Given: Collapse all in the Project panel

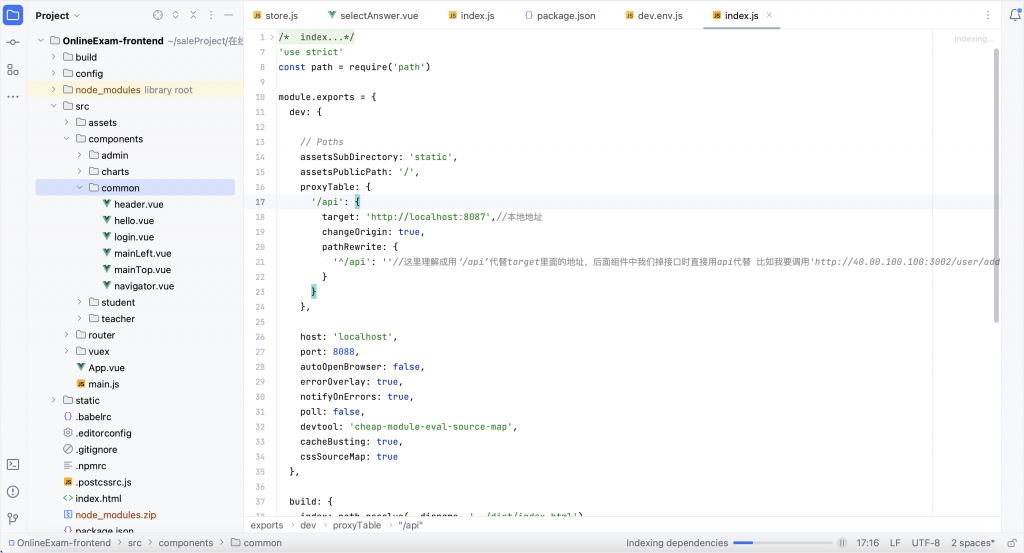Looking at the screenshot, I should (195, 16).
